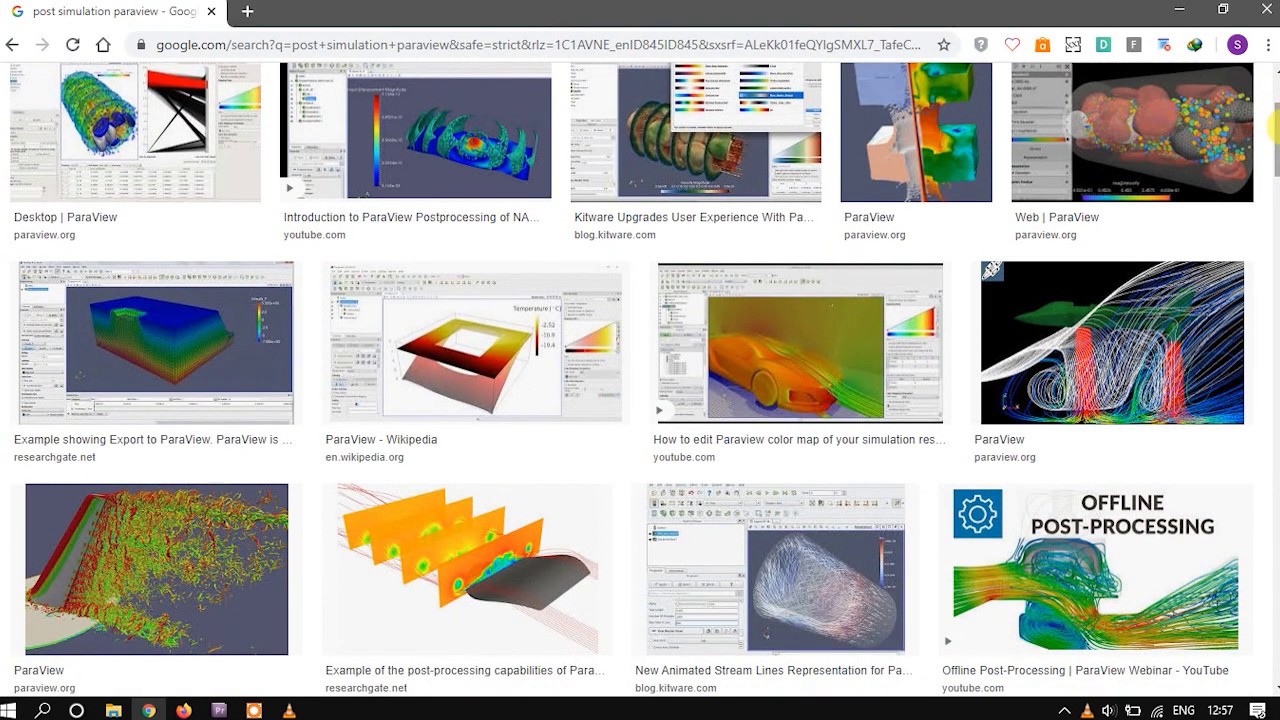
Task: Open the blue terrain mesh export thumbnail
Action: (155, 343)
